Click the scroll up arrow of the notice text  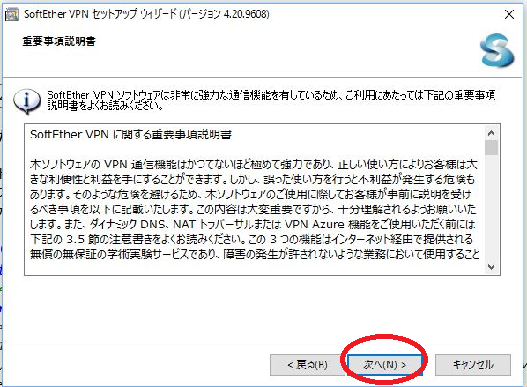pos(491,133)
